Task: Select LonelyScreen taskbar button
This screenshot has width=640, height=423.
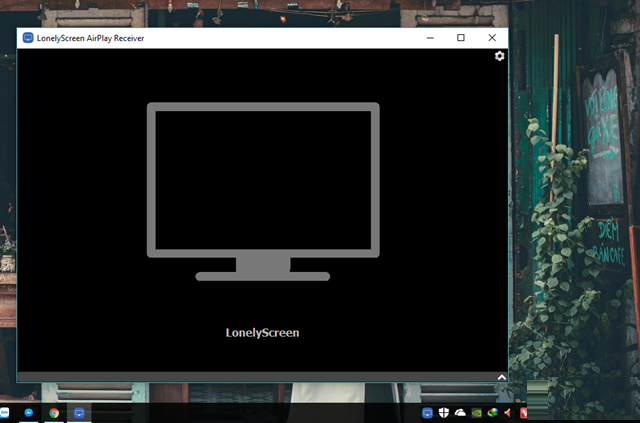Action: [x=79, y=413]
